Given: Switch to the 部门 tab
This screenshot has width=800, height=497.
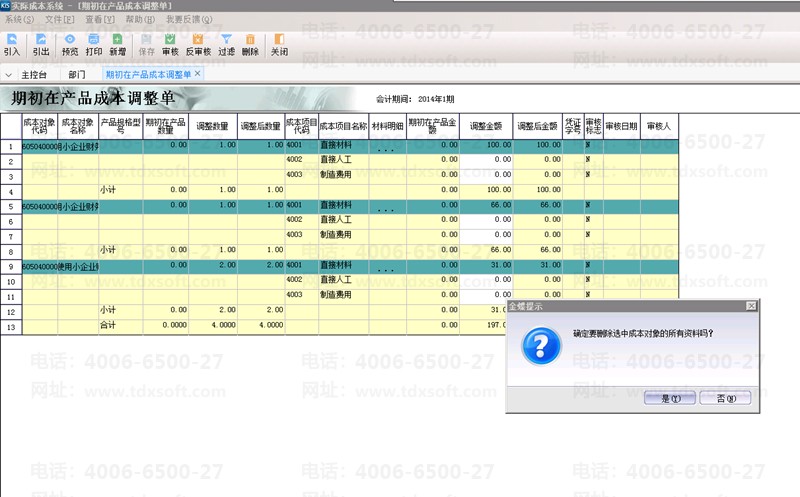Looking at the screenshot, I should [x=77, y=75].
